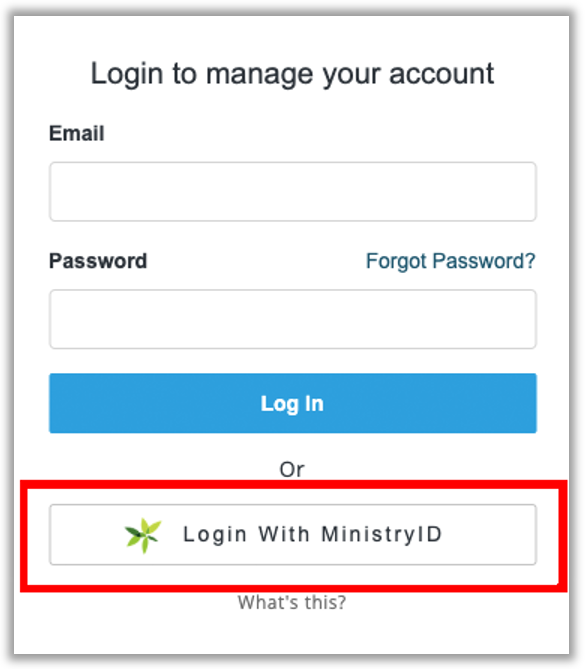Focus the Password input field
Image resolution: width=585 pixels, height=669 pixels.
(293, 319)
